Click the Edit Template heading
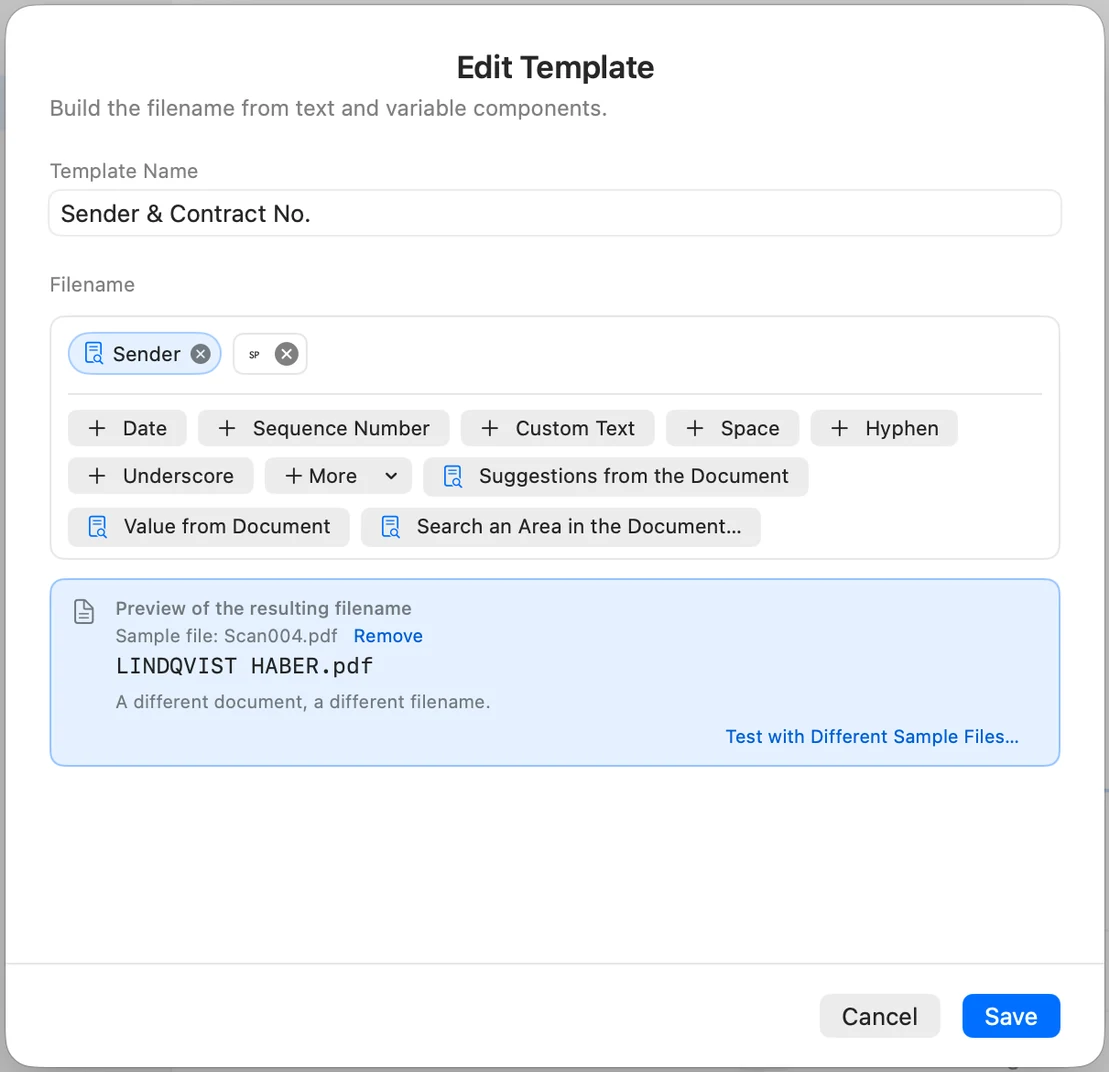 [555, 67]
